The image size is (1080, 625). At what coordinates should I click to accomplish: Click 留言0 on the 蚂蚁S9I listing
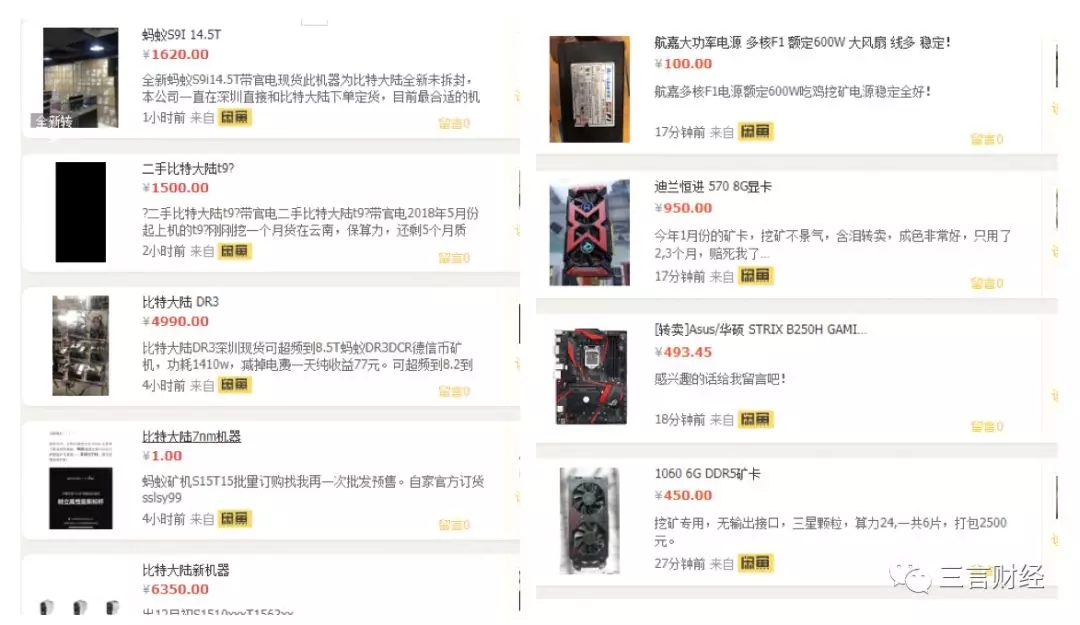click(x=454, y=123)
